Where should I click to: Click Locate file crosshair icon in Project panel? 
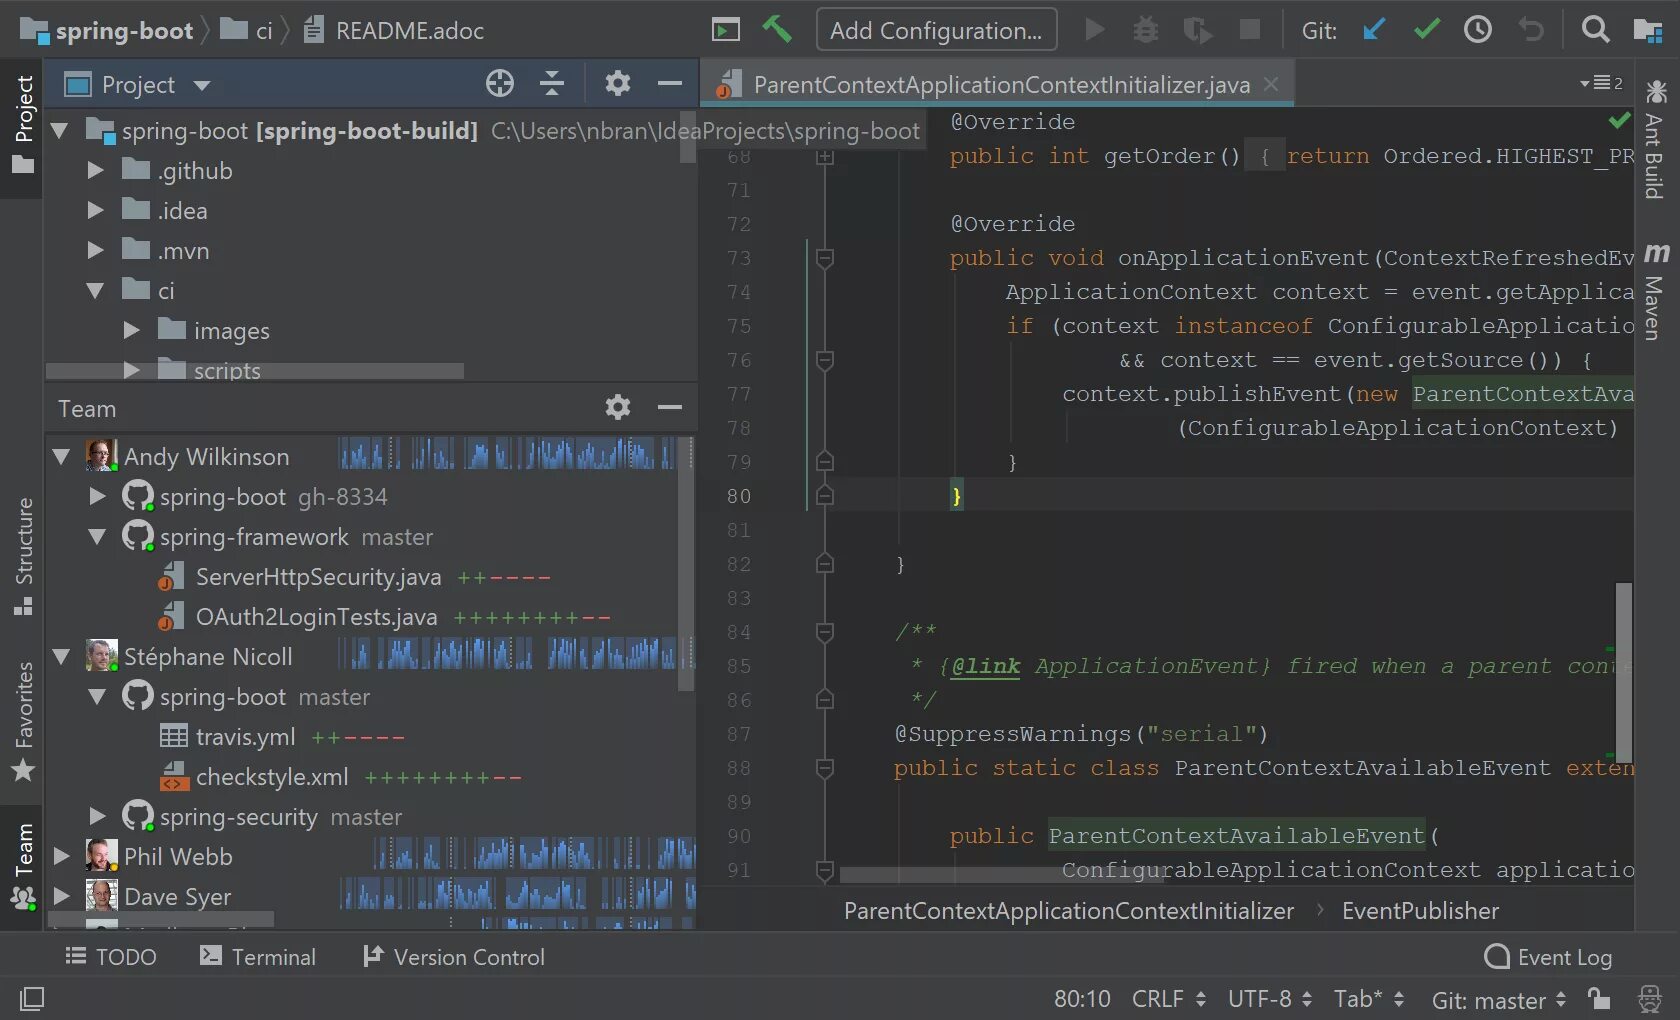pos(500,84)
